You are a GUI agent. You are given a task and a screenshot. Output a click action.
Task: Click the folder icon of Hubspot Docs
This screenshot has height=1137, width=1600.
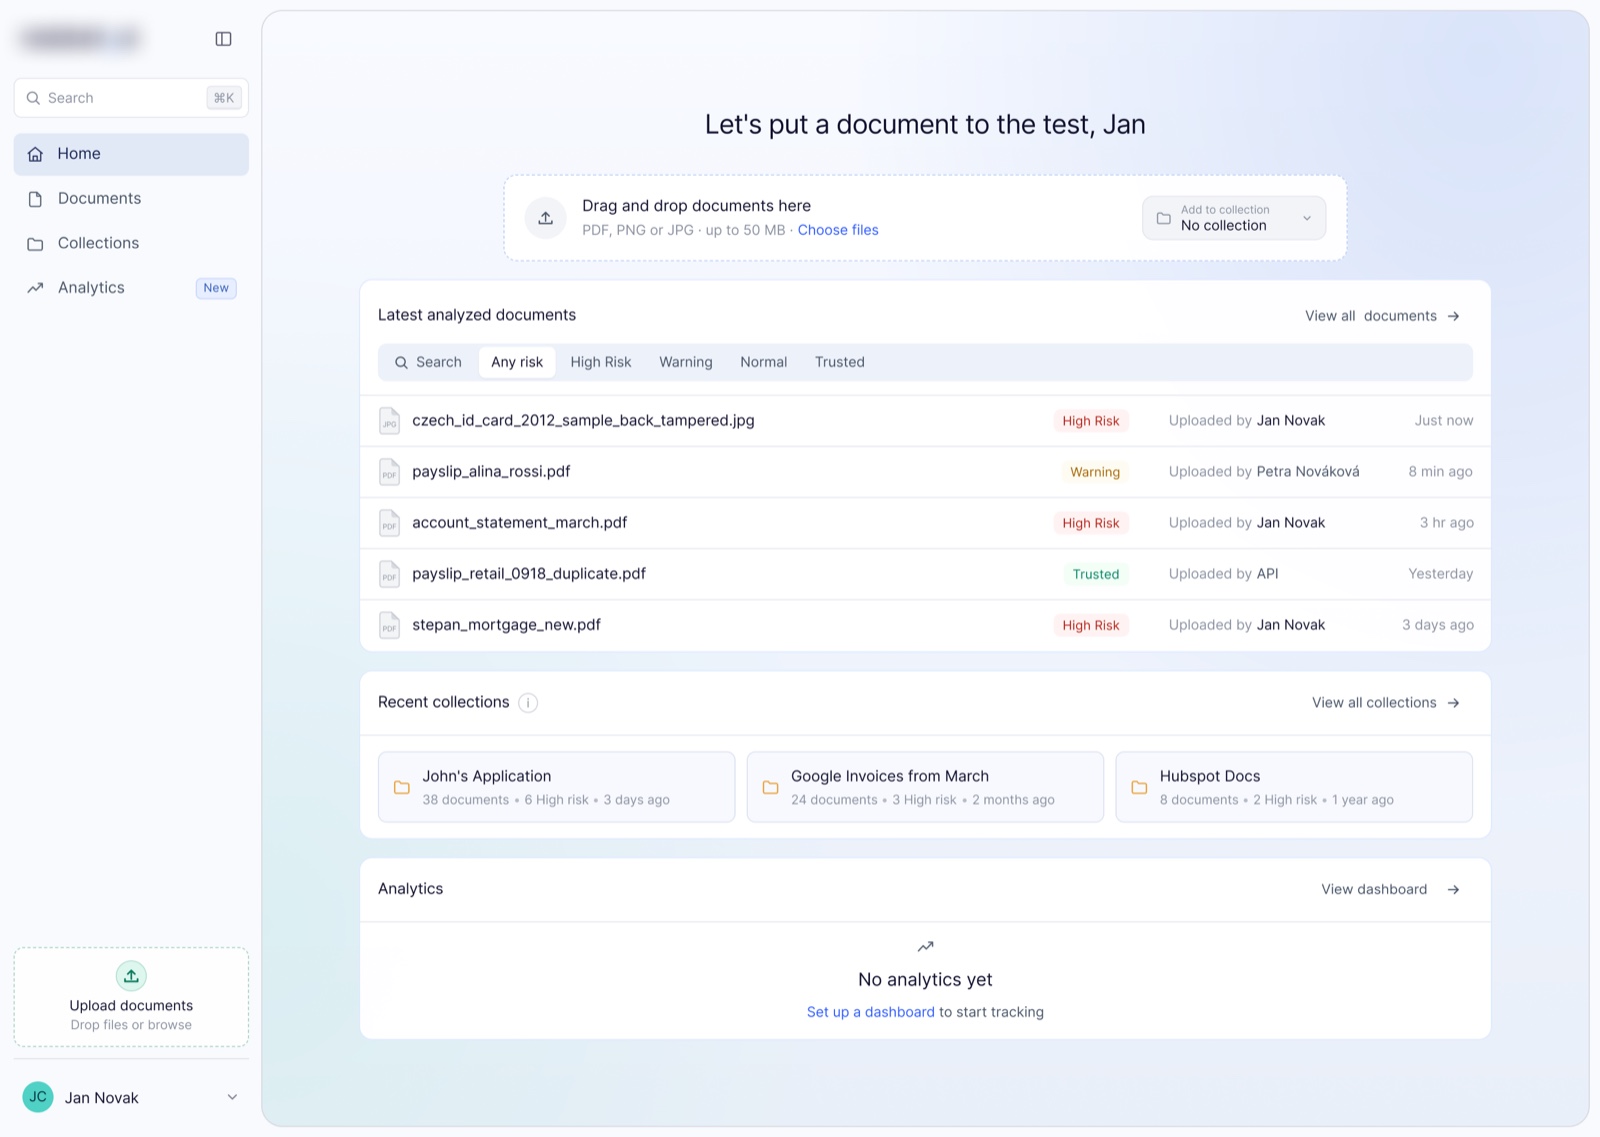(1139, 788)
